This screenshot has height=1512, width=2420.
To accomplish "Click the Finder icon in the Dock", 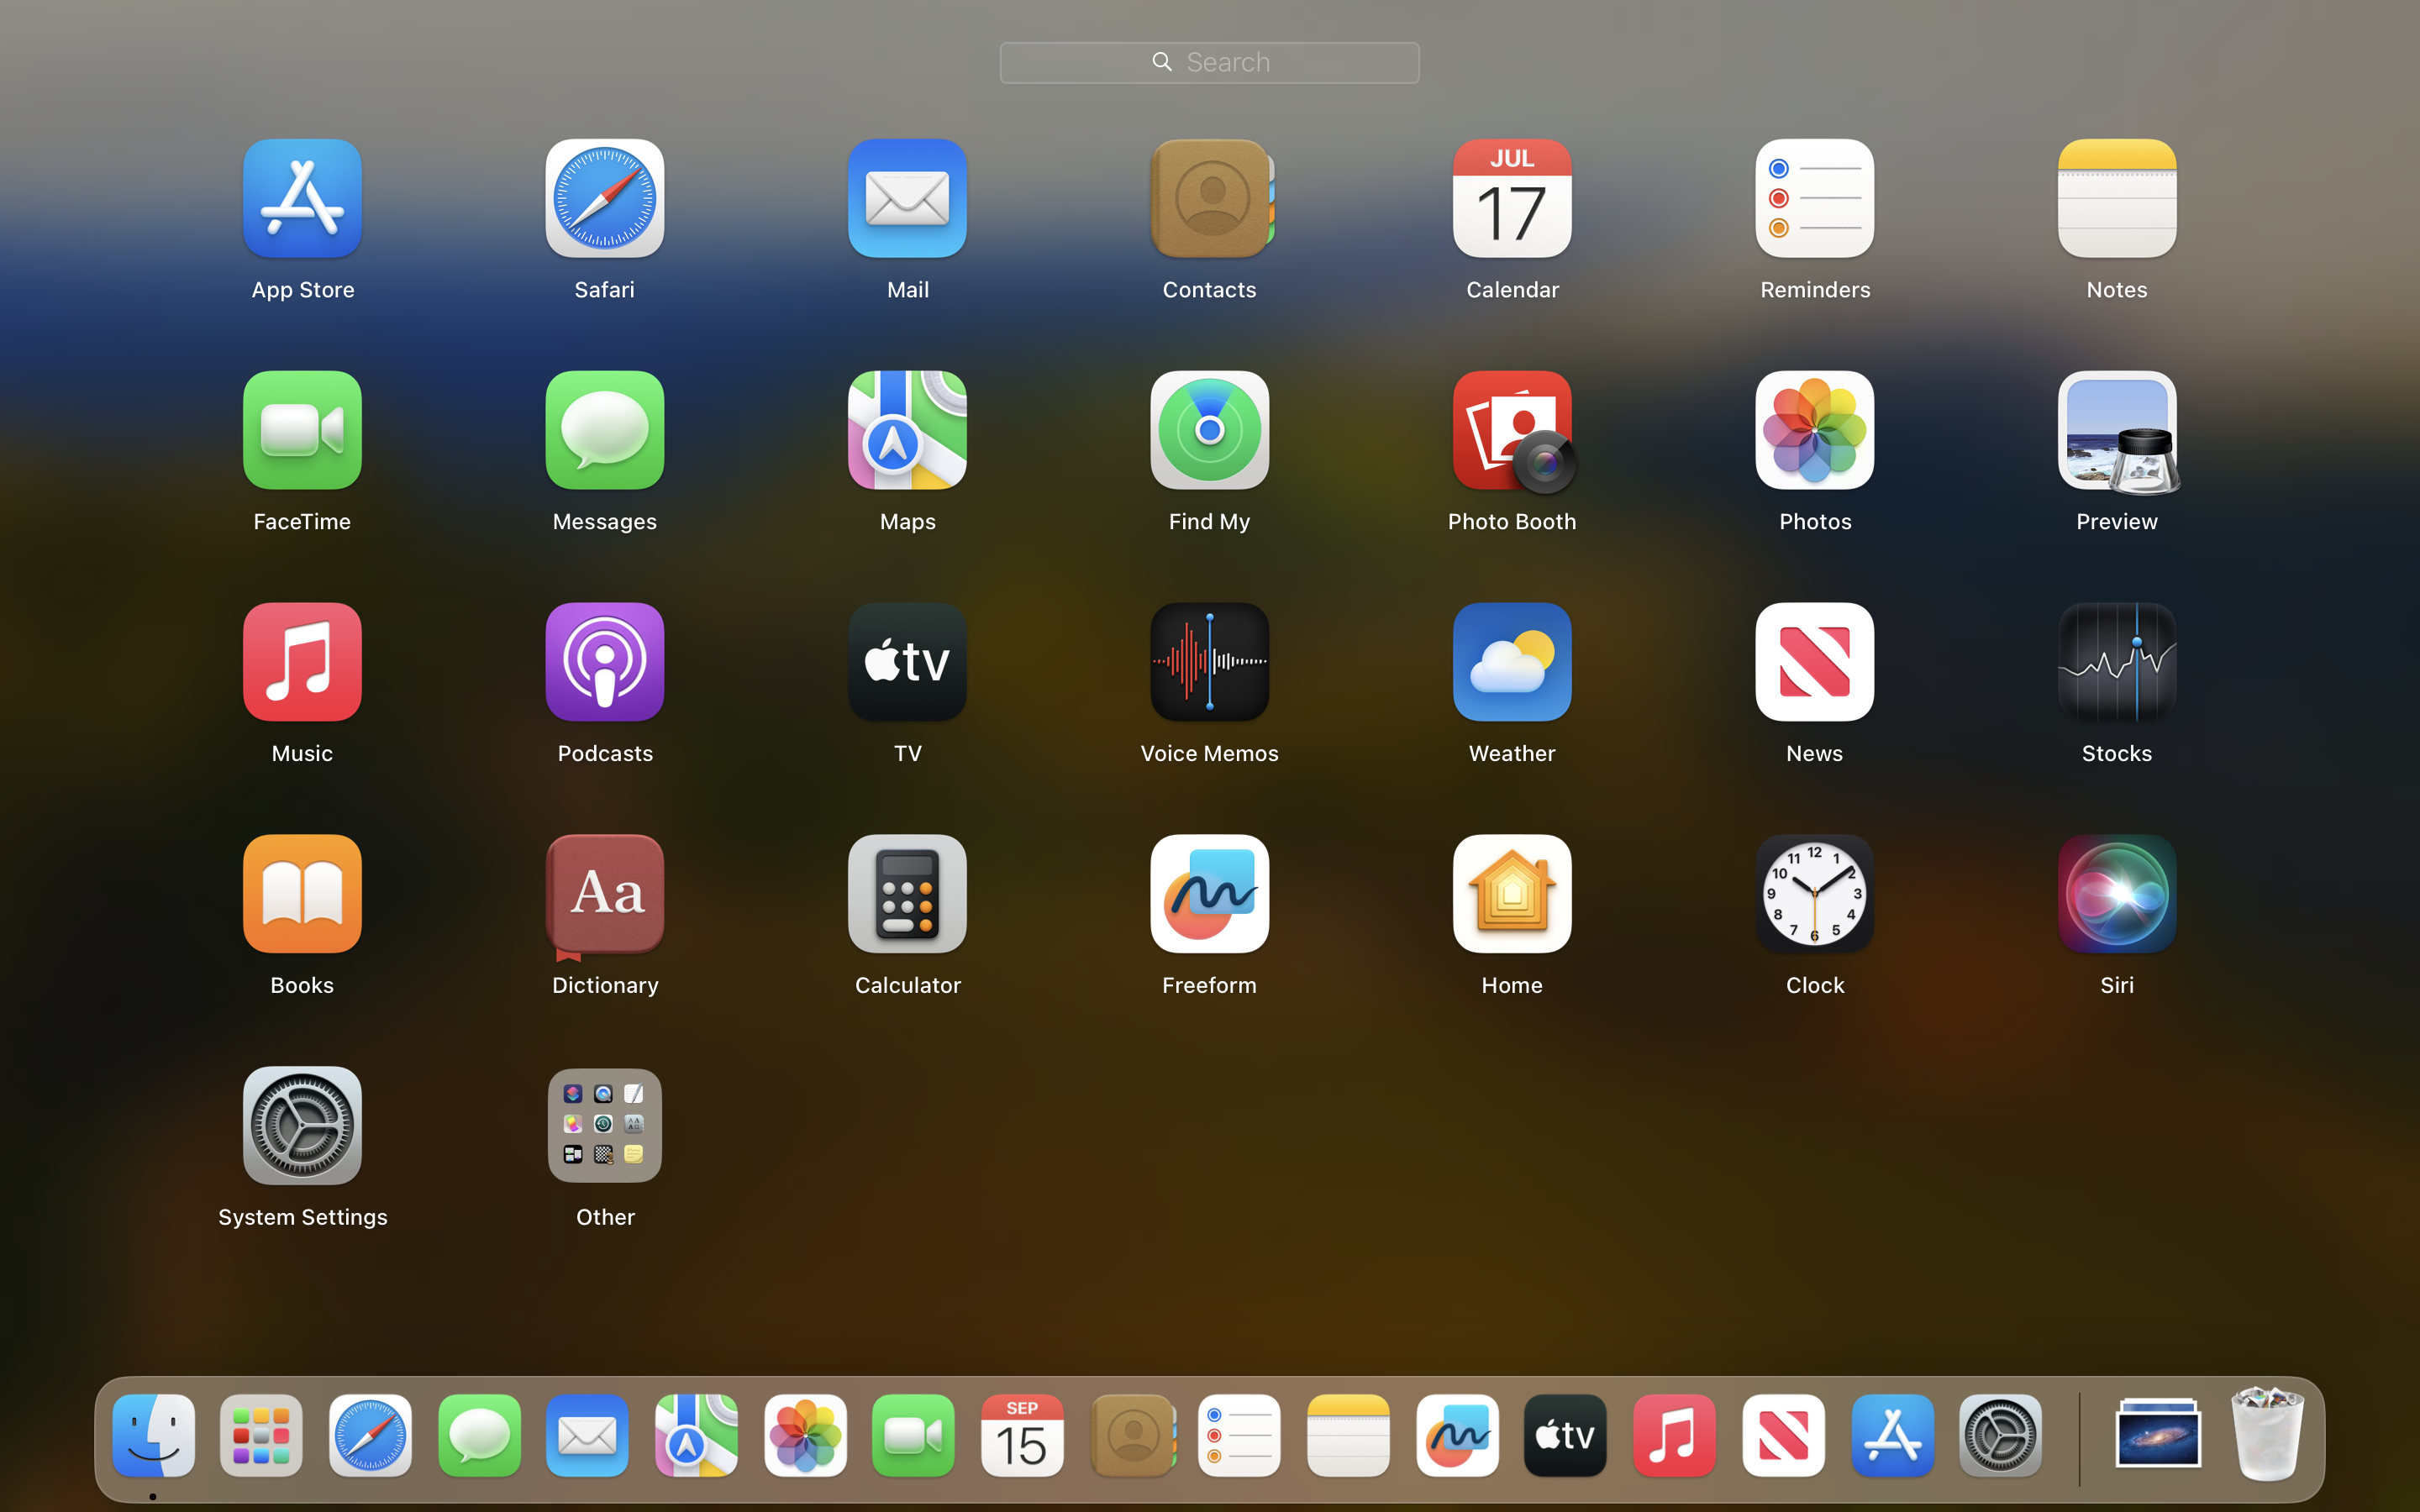I will coord(153,1436).
